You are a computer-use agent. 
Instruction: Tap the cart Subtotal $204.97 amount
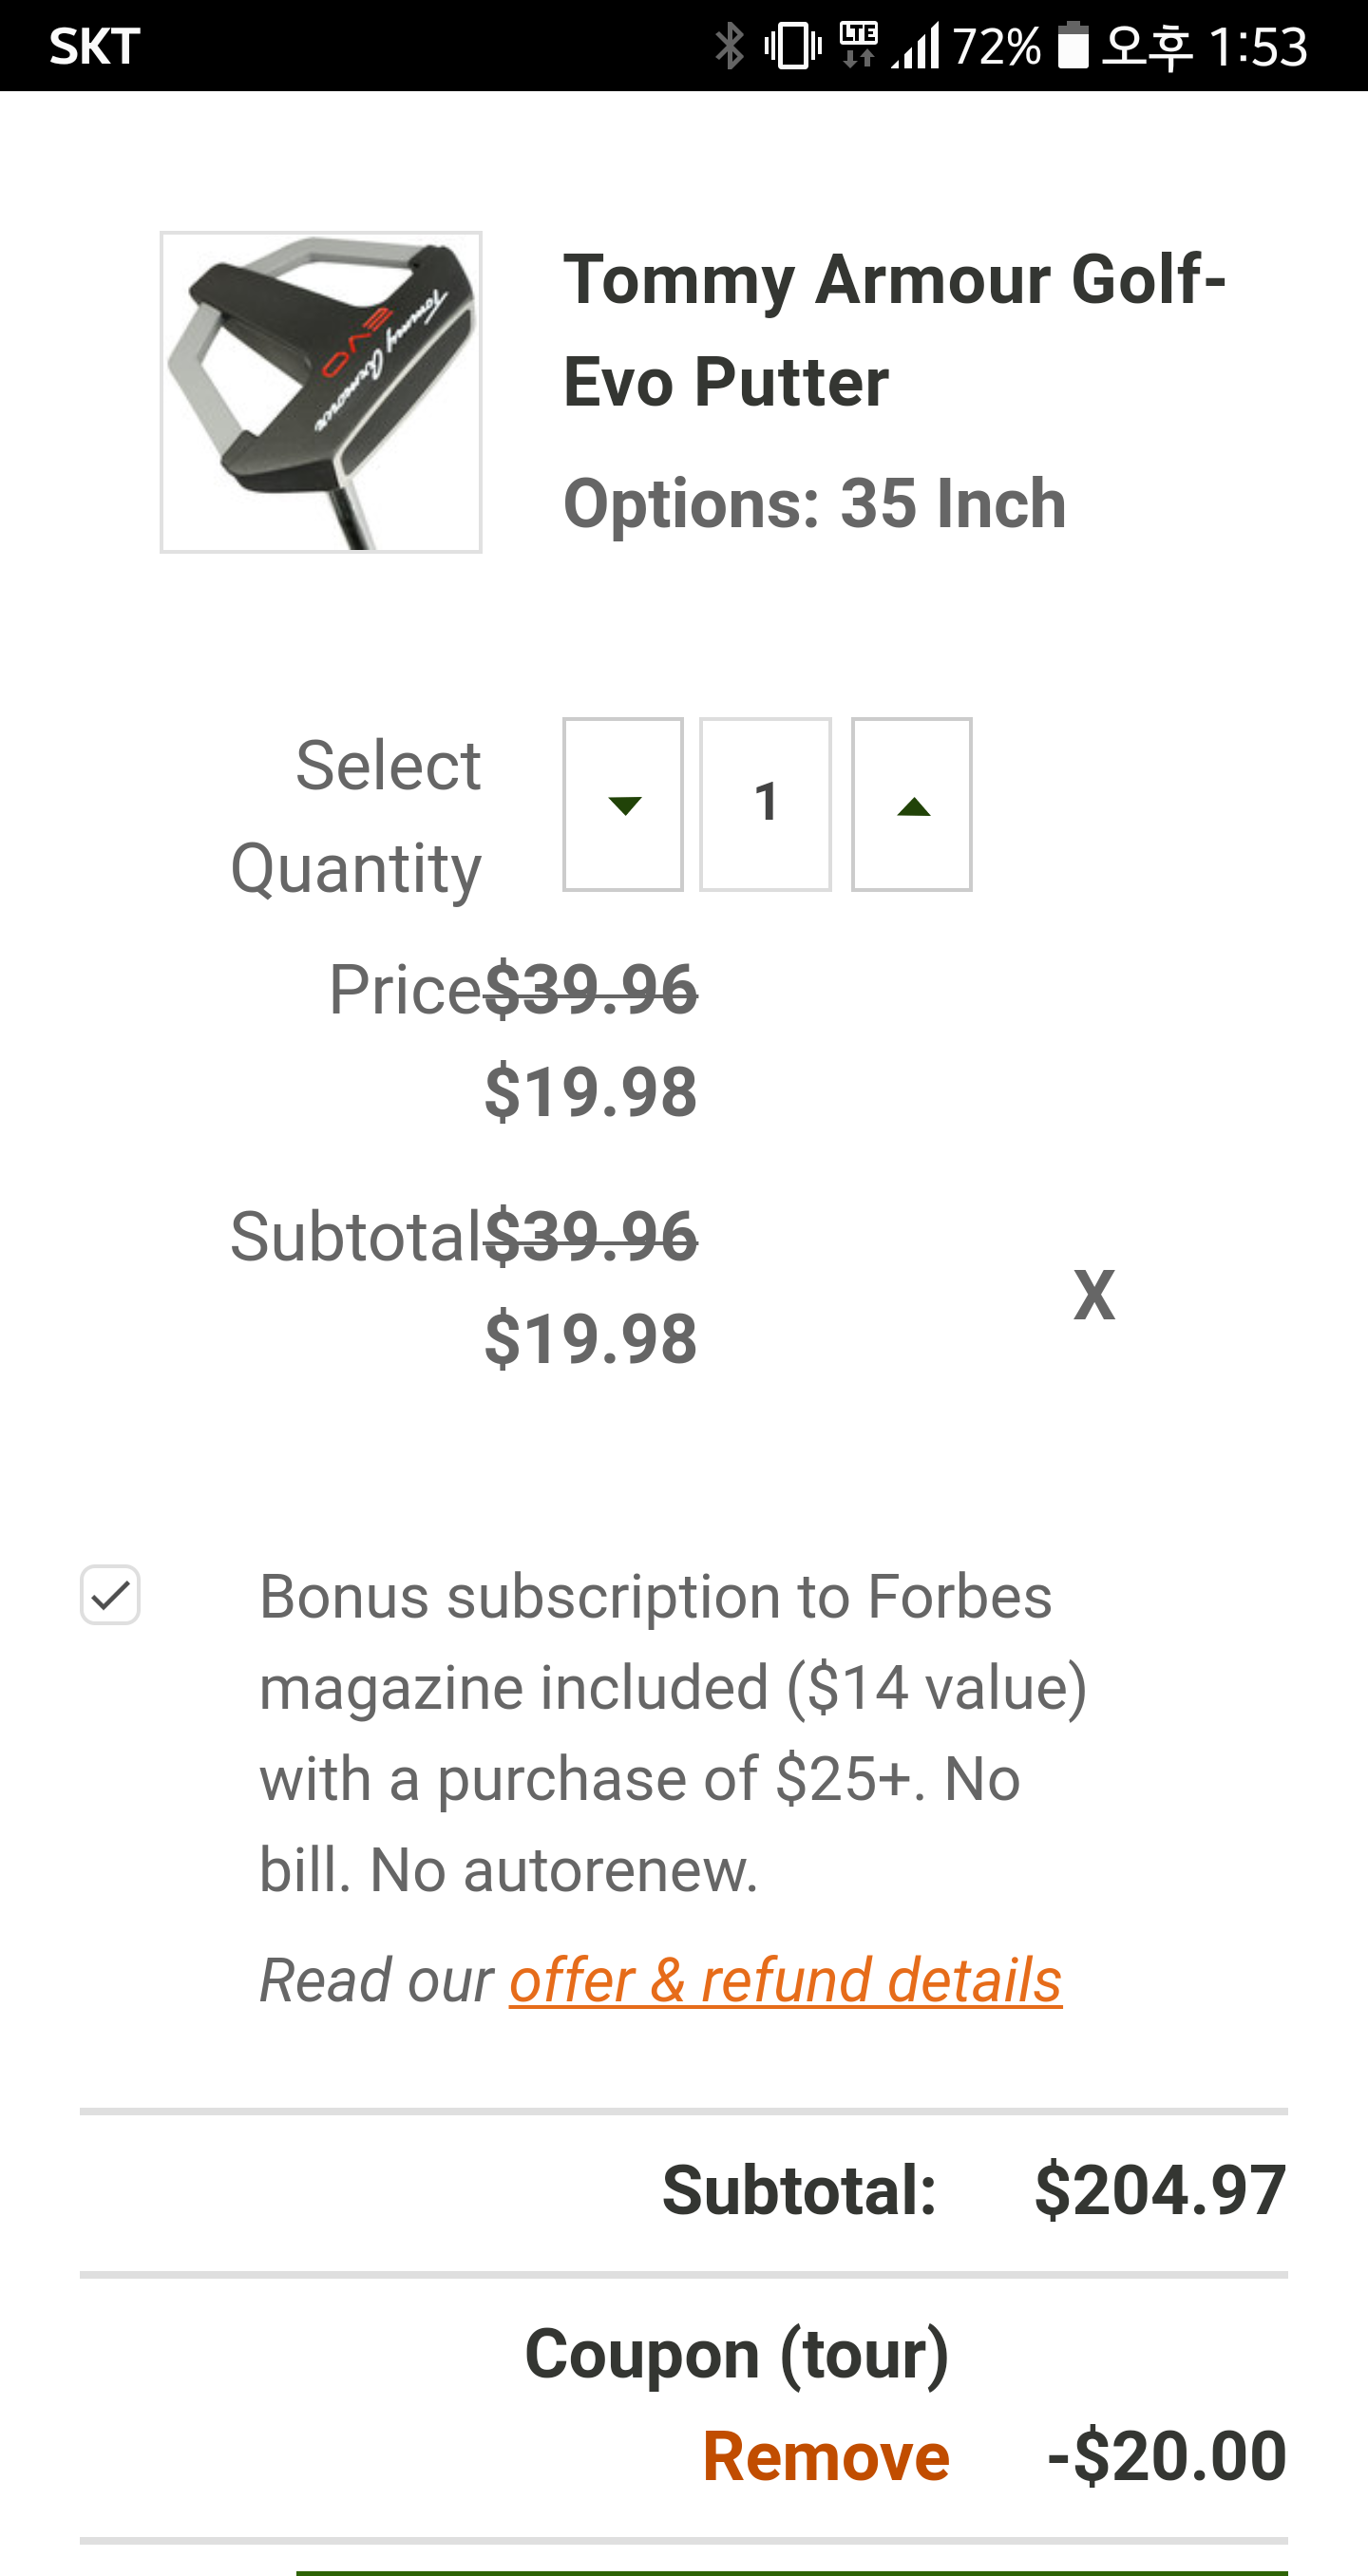[1160, 2190]
